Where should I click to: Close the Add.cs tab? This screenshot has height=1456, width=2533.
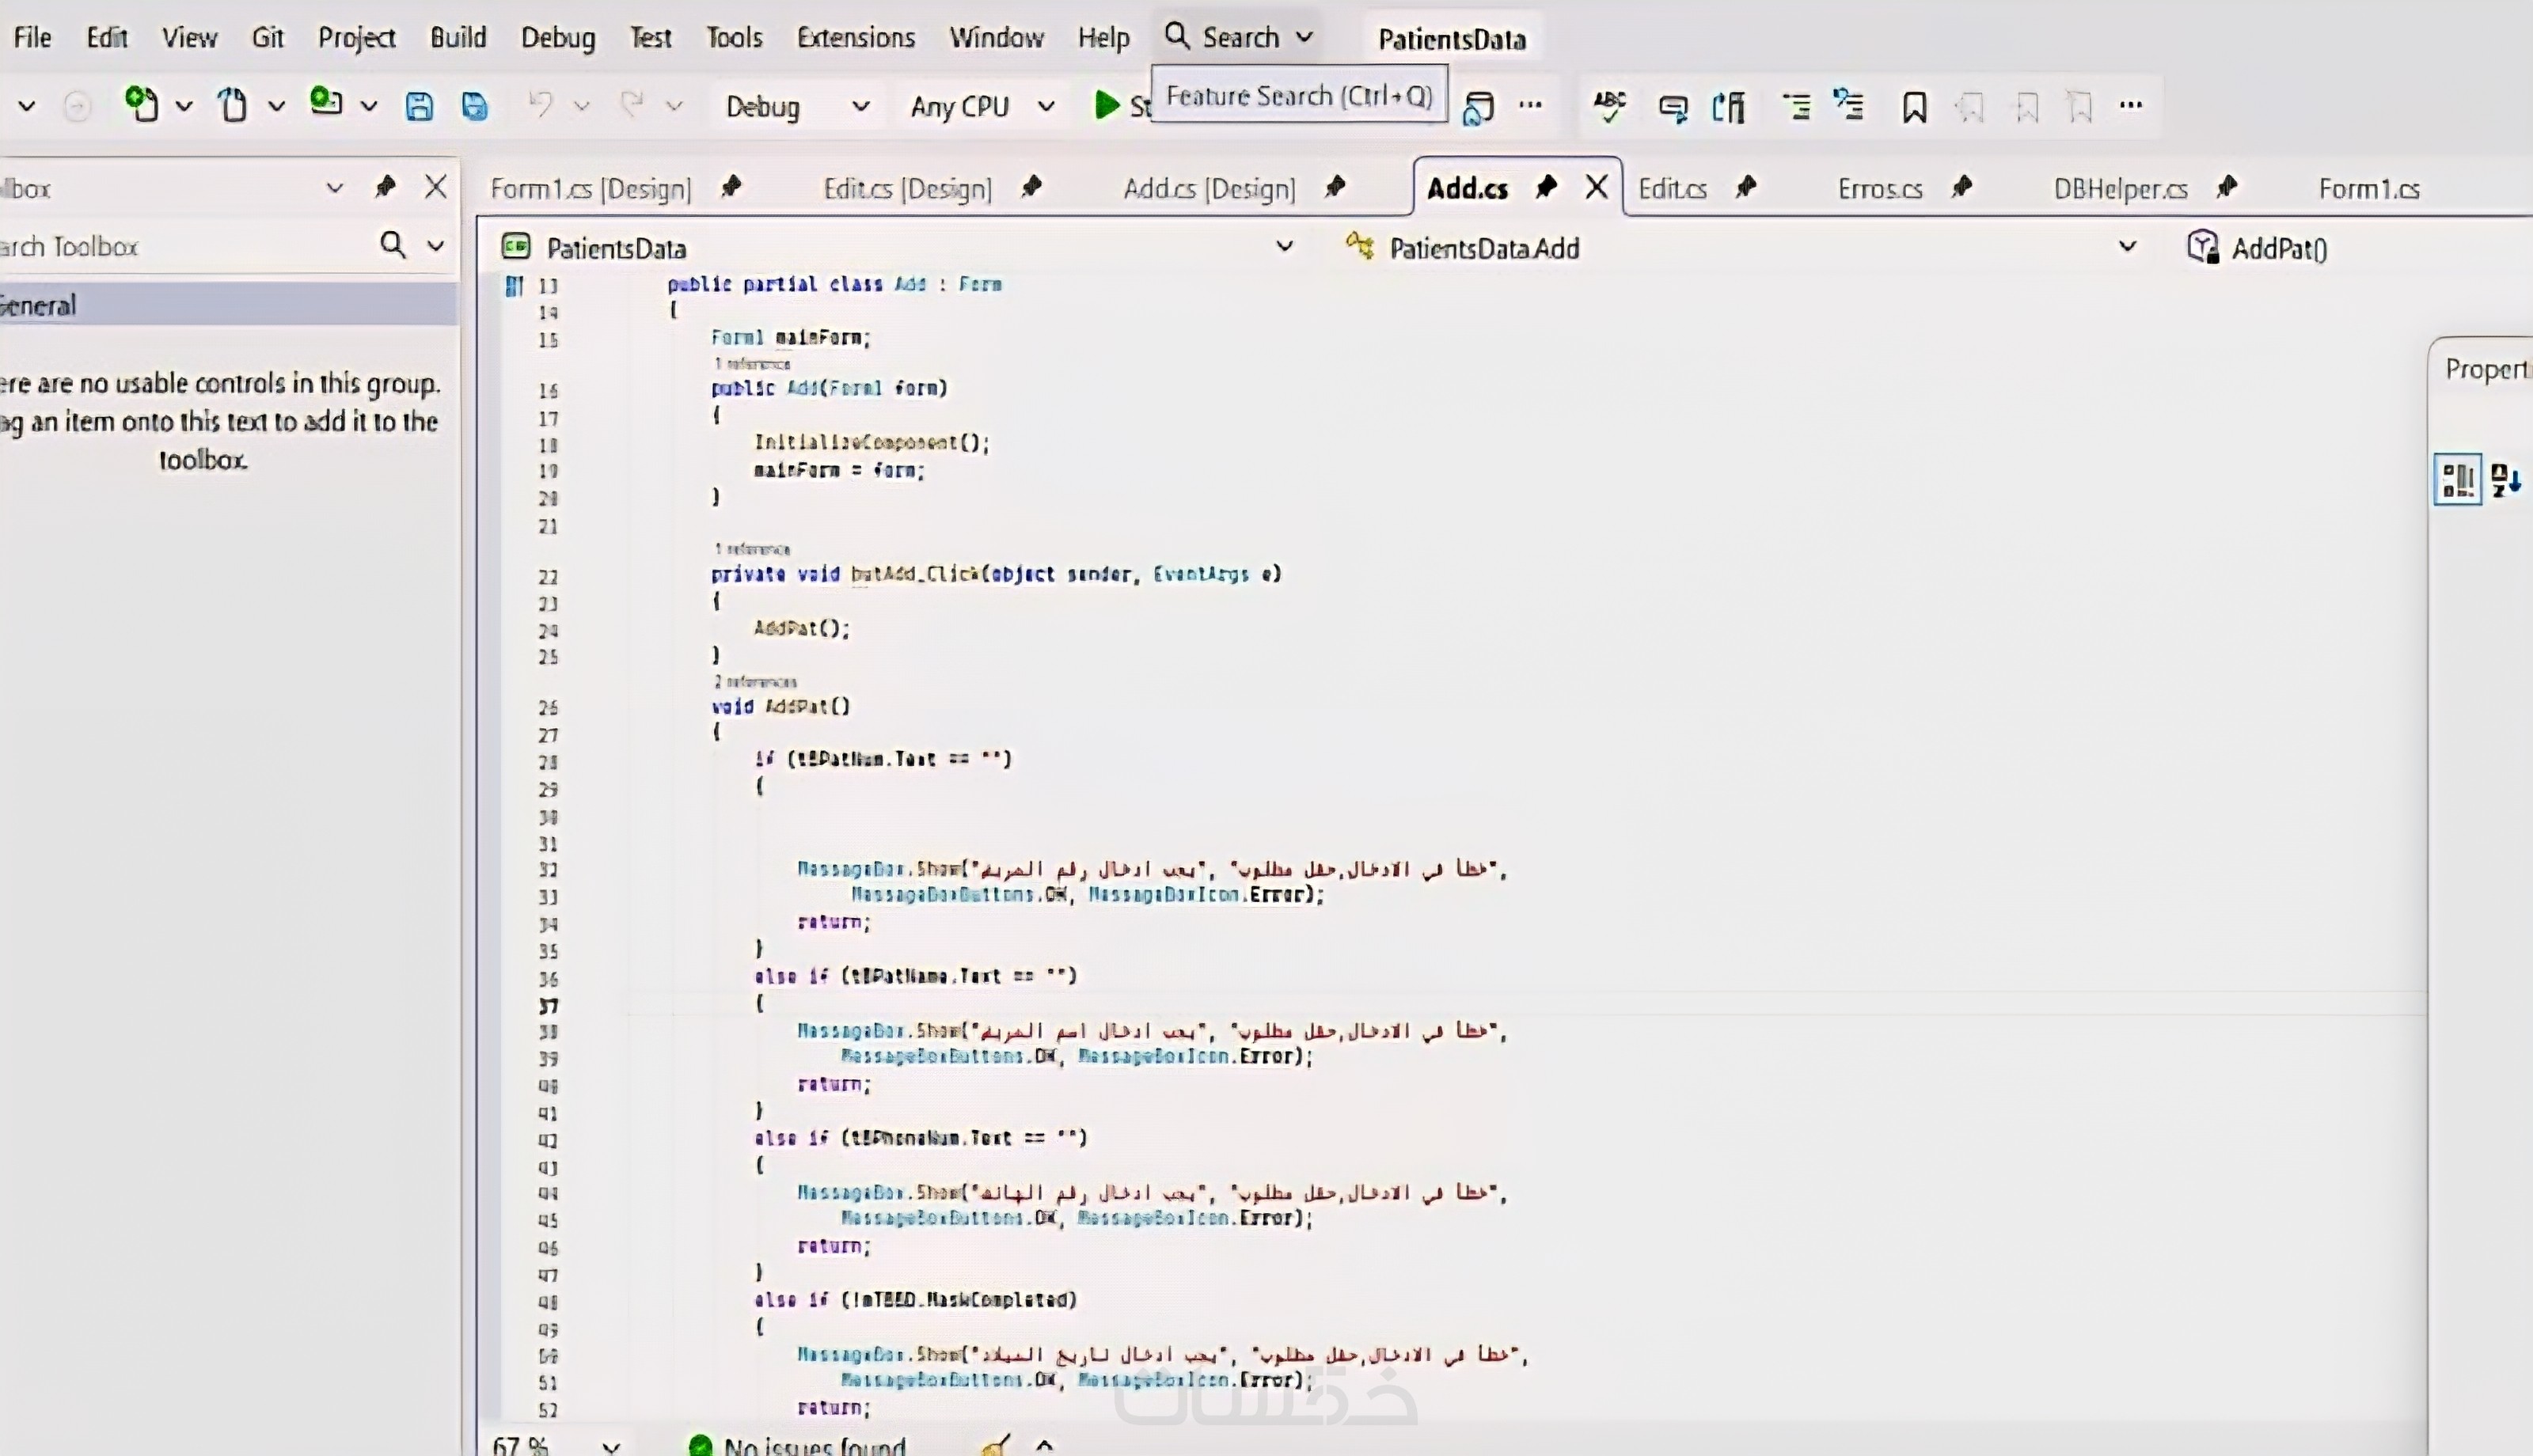pyautogui.click(x=1597, y=187)
